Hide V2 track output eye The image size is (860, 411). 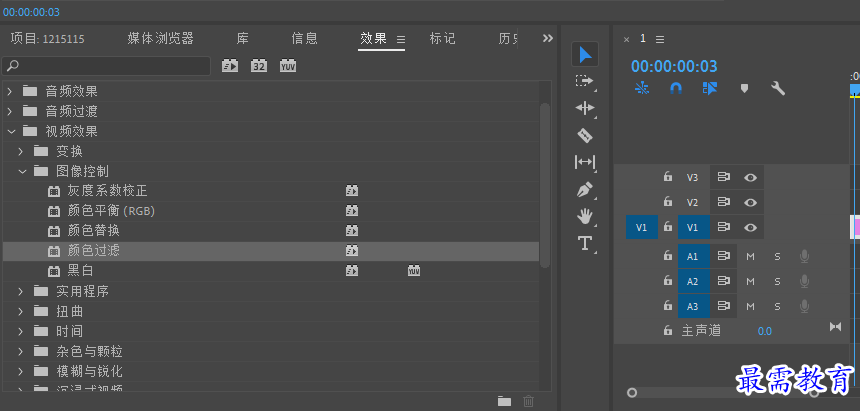(x=750, y=202)
